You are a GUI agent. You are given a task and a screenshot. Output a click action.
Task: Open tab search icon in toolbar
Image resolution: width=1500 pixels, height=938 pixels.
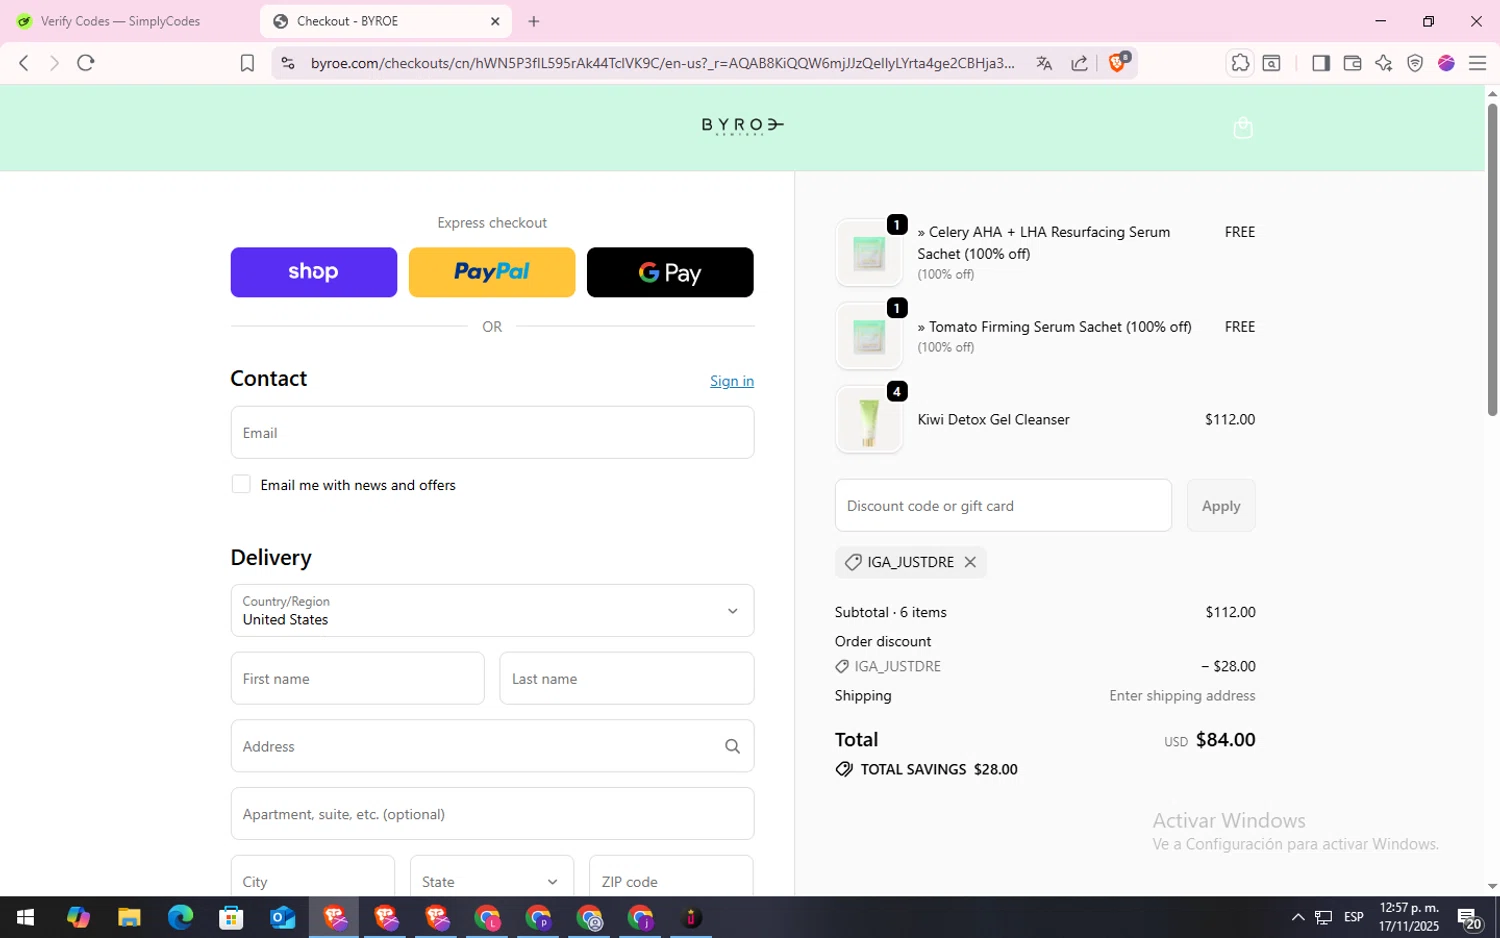[x=1271, y=63]
